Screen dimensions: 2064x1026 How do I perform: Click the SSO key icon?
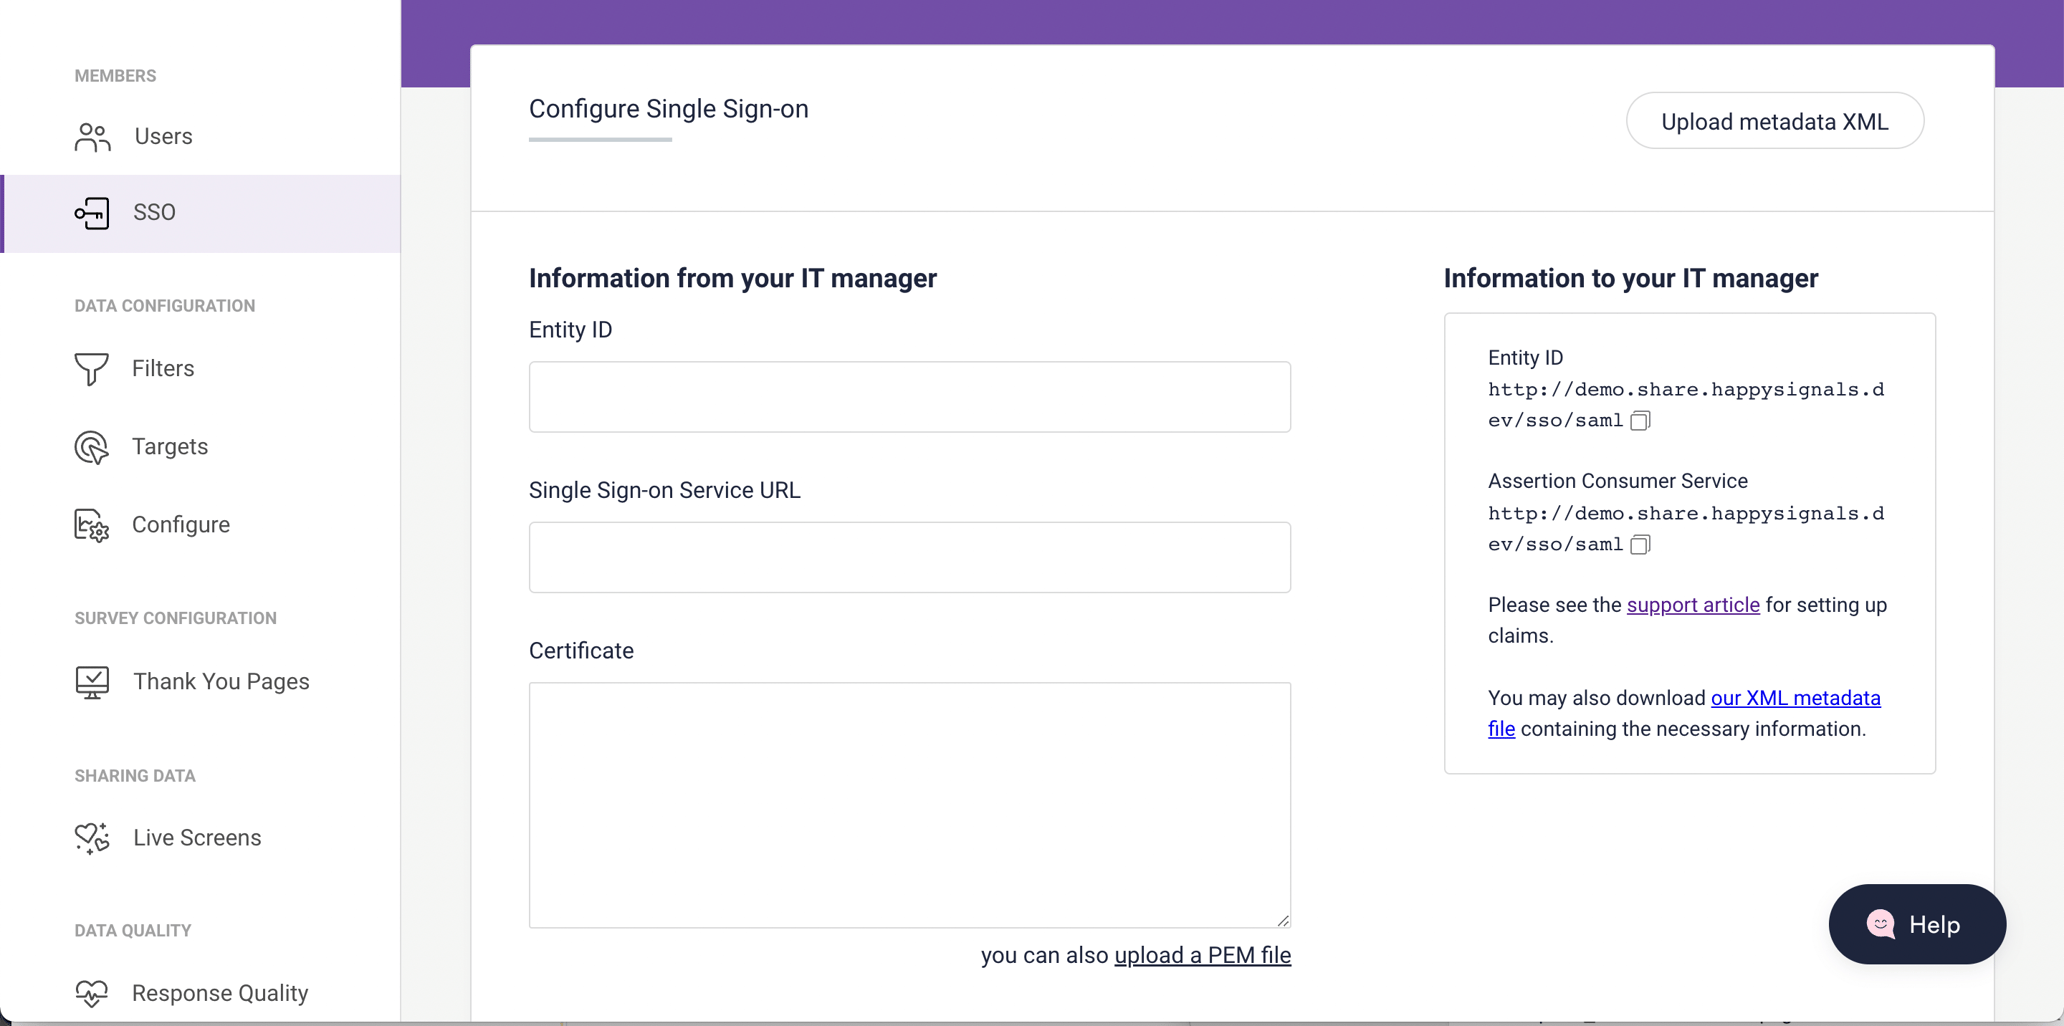tap(92, 213)
